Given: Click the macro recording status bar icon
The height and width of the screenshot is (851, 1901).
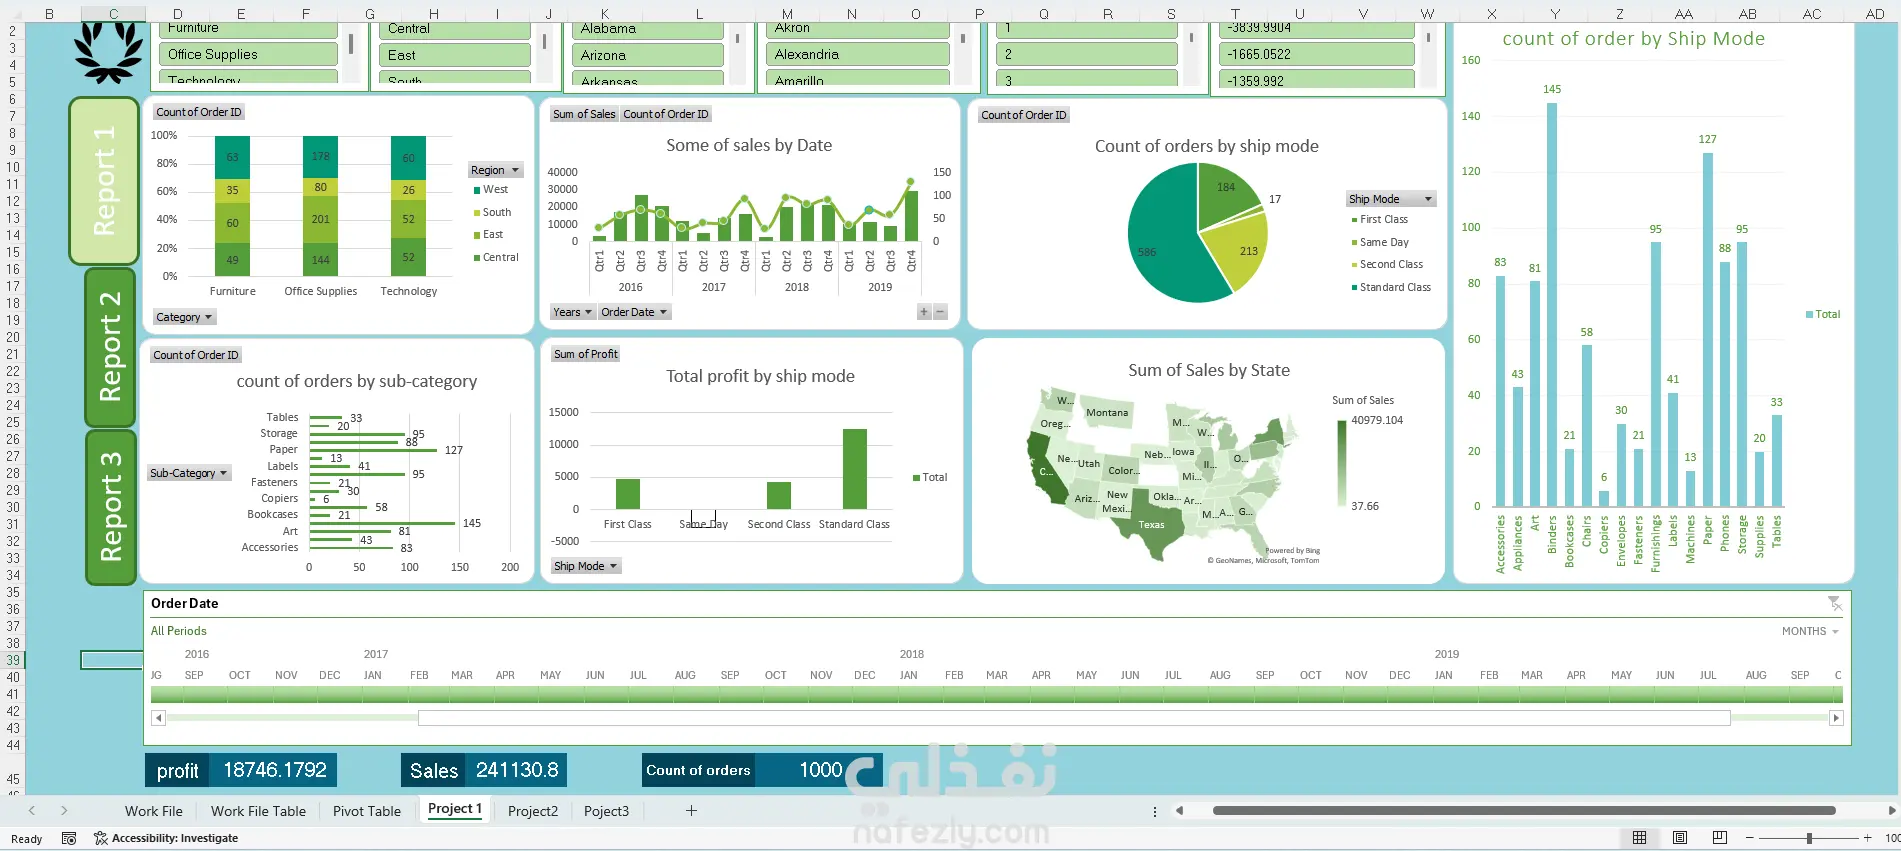Looking at the screenshot, I should click(x=69, y=838).
